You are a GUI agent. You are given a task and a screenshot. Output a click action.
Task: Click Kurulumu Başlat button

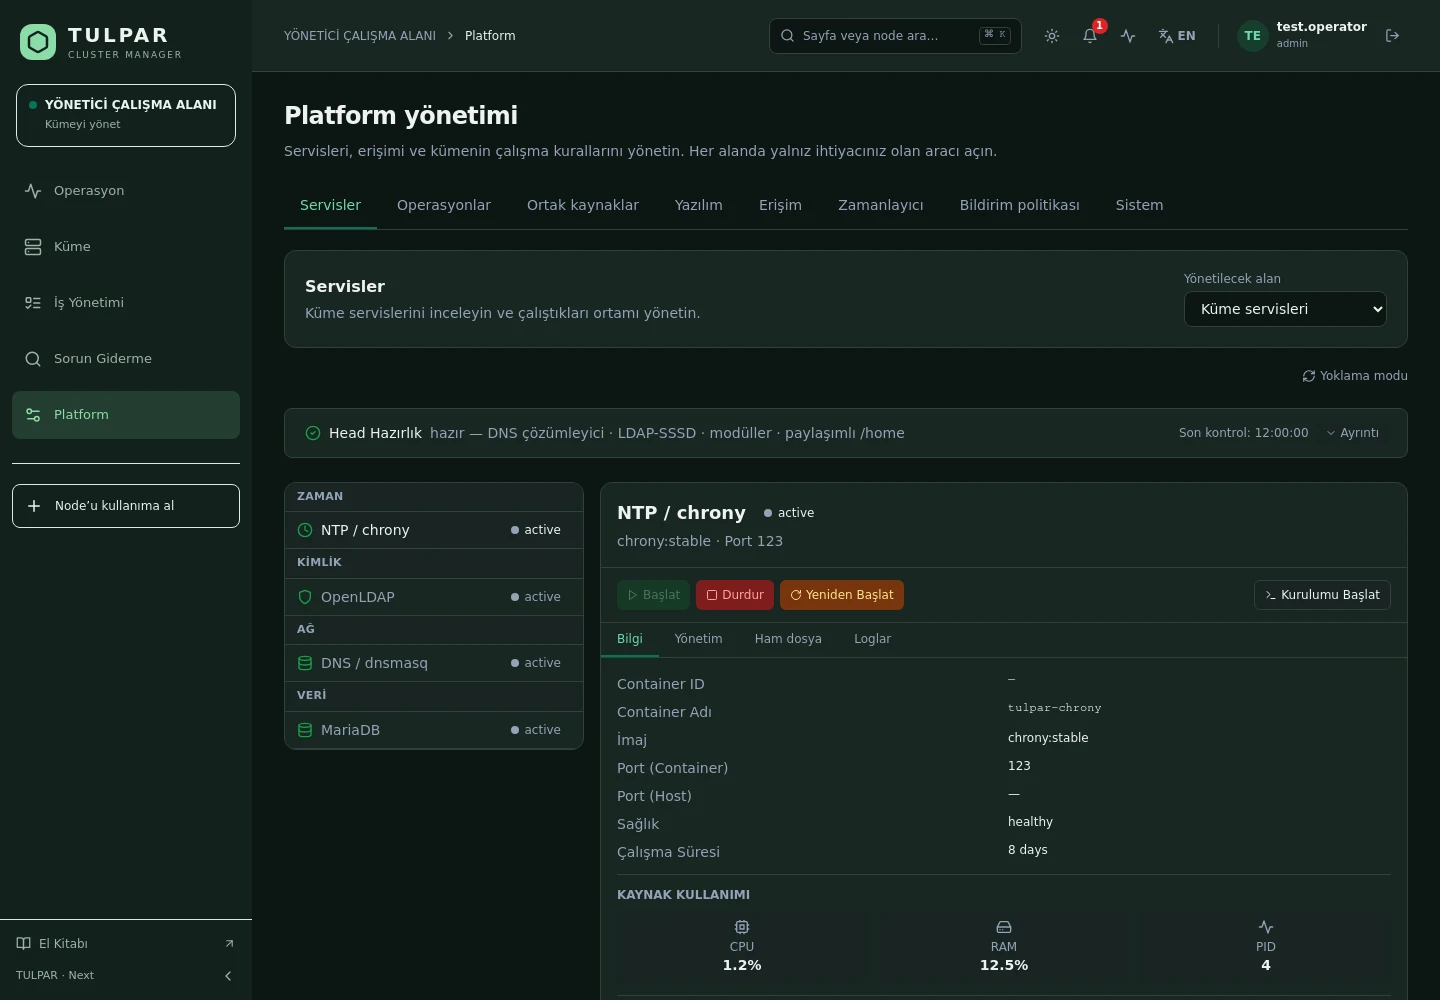click(x=1322, y=595)
